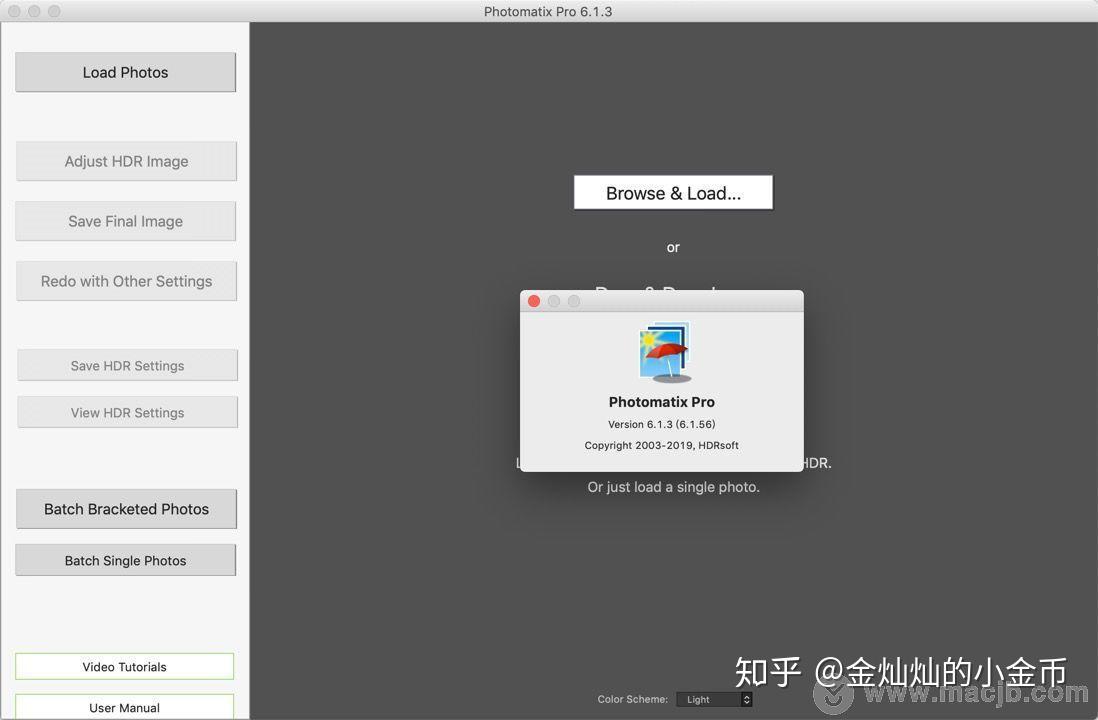Click Save HDR Settings
The image size is (1098, 720).
[x=127, y=365]
